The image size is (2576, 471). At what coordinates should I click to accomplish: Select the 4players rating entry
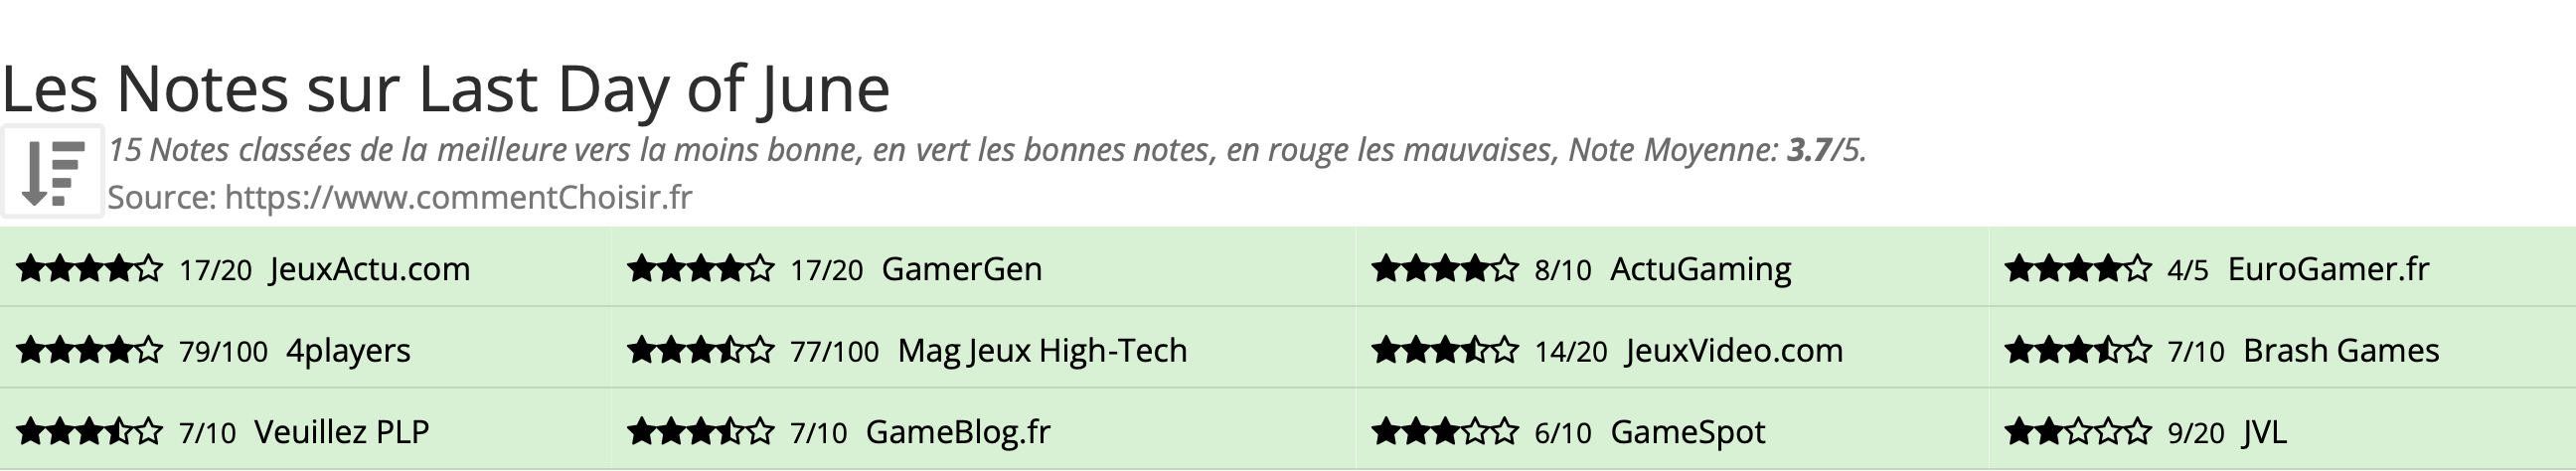click(x=348, y=351)
